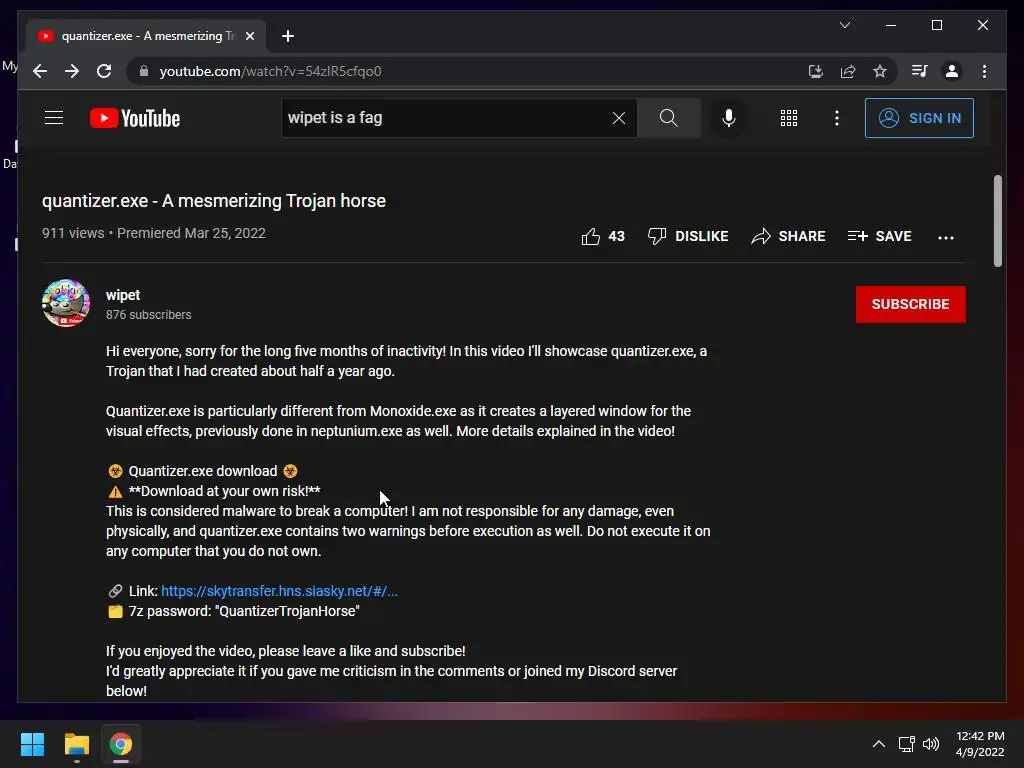Screen dimensions: 1024x768
Task: Click DISLIKE on the video
Action: coord(688,236)
